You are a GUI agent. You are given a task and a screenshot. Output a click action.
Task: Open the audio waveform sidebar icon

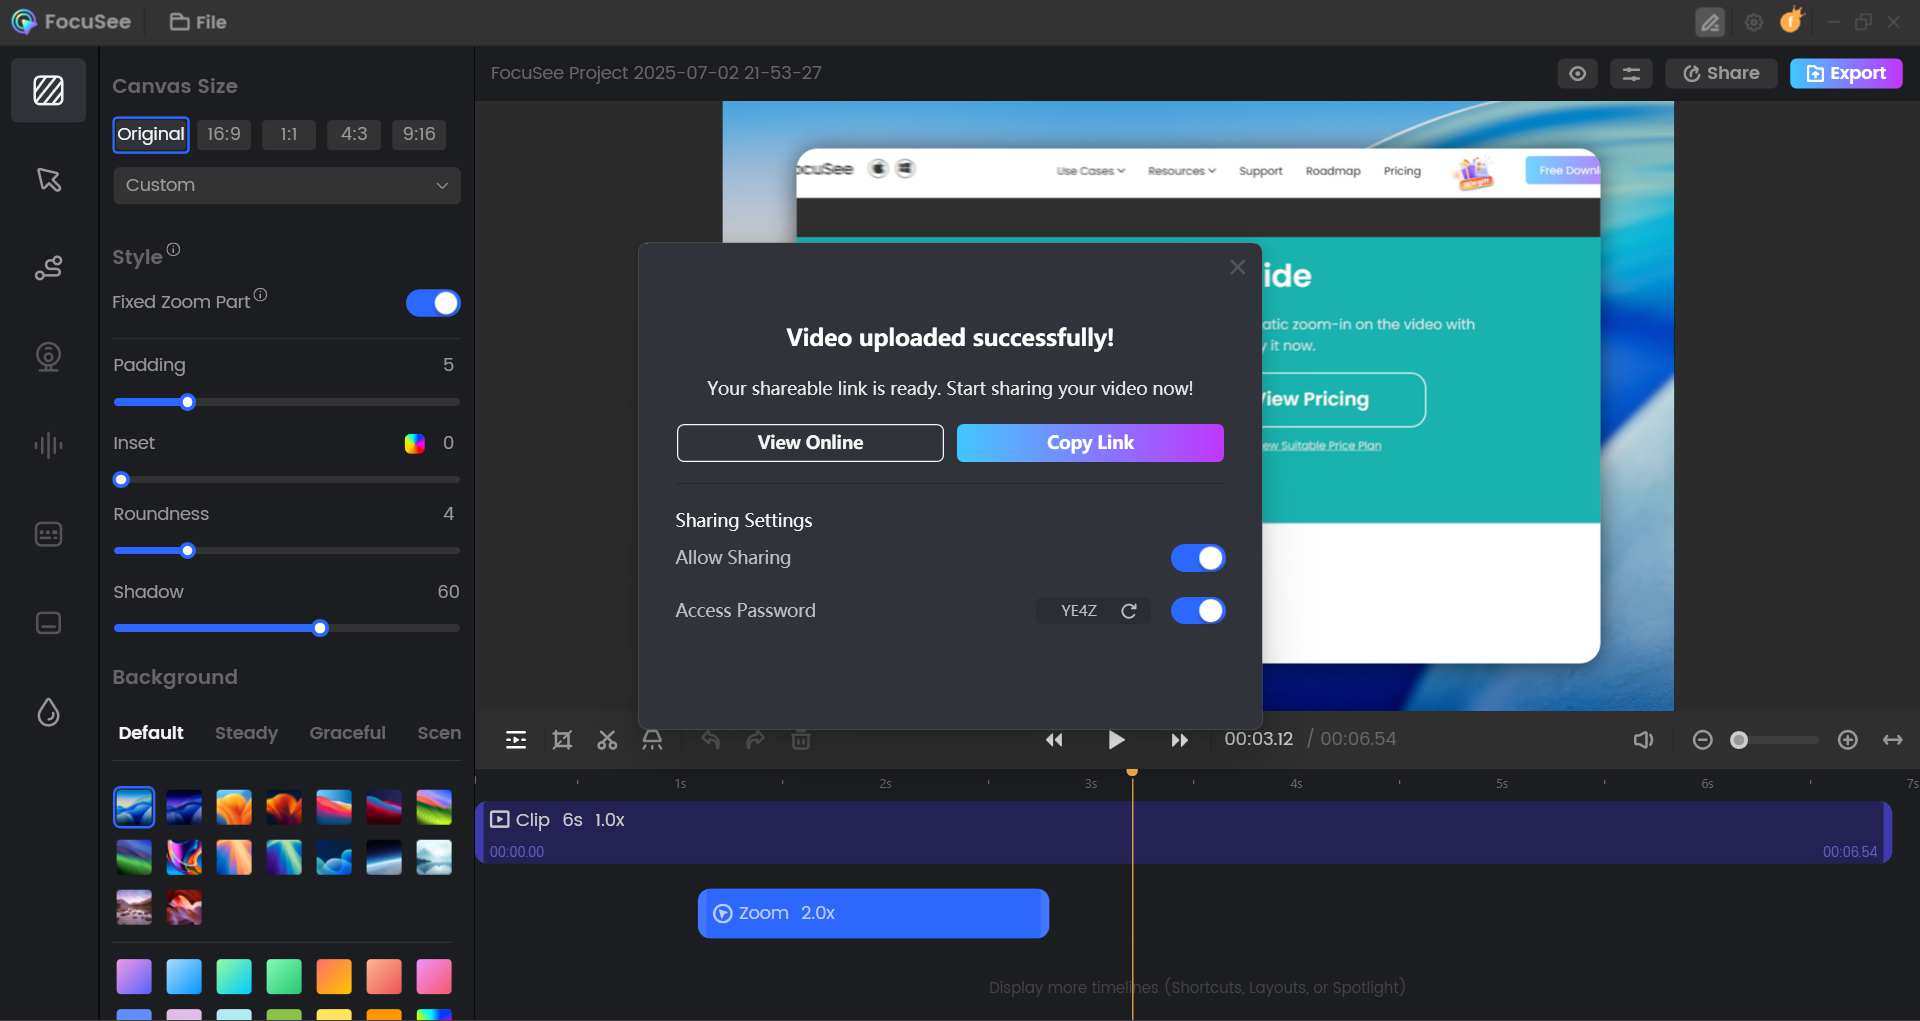48,445
